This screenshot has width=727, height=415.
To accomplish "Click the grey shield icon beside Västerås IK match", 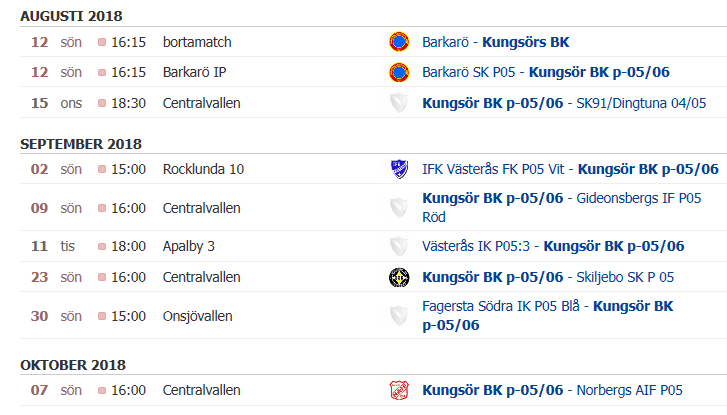I will pos(399,246).
